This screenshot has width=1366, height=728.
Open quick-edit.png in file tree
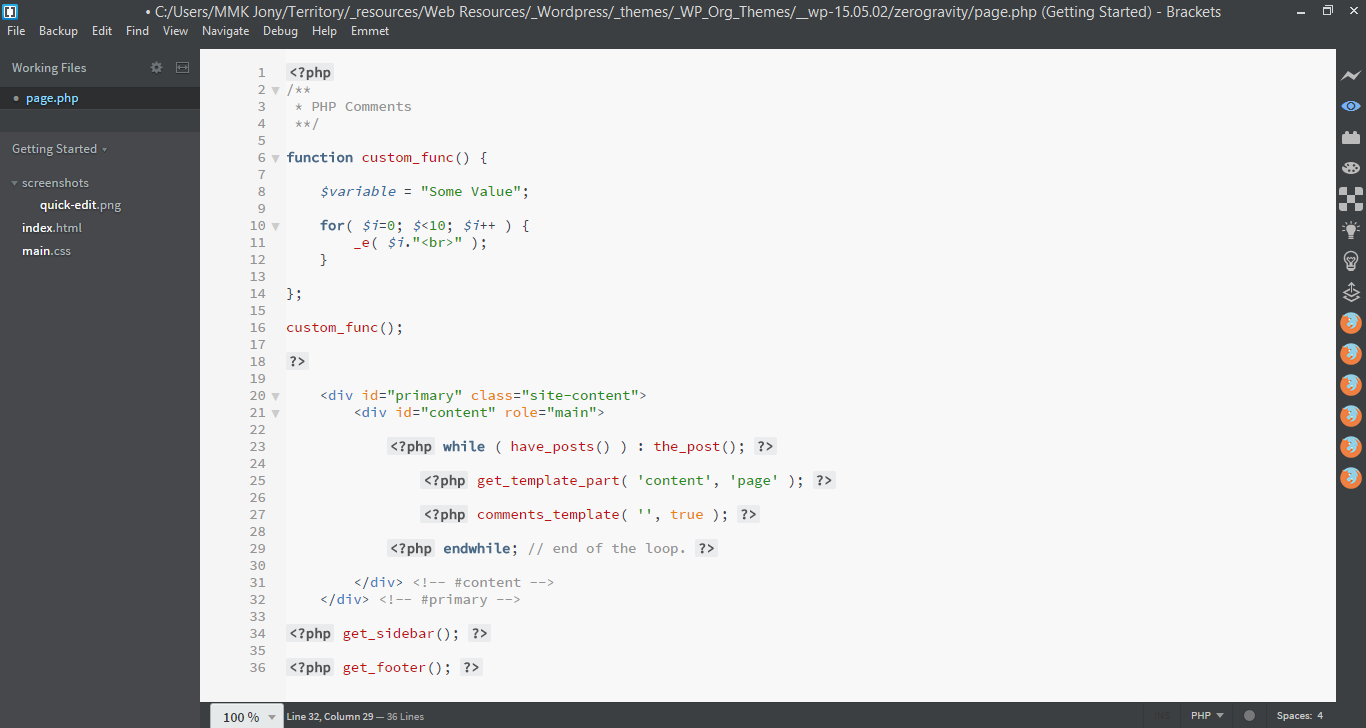(x=80, y=205)
